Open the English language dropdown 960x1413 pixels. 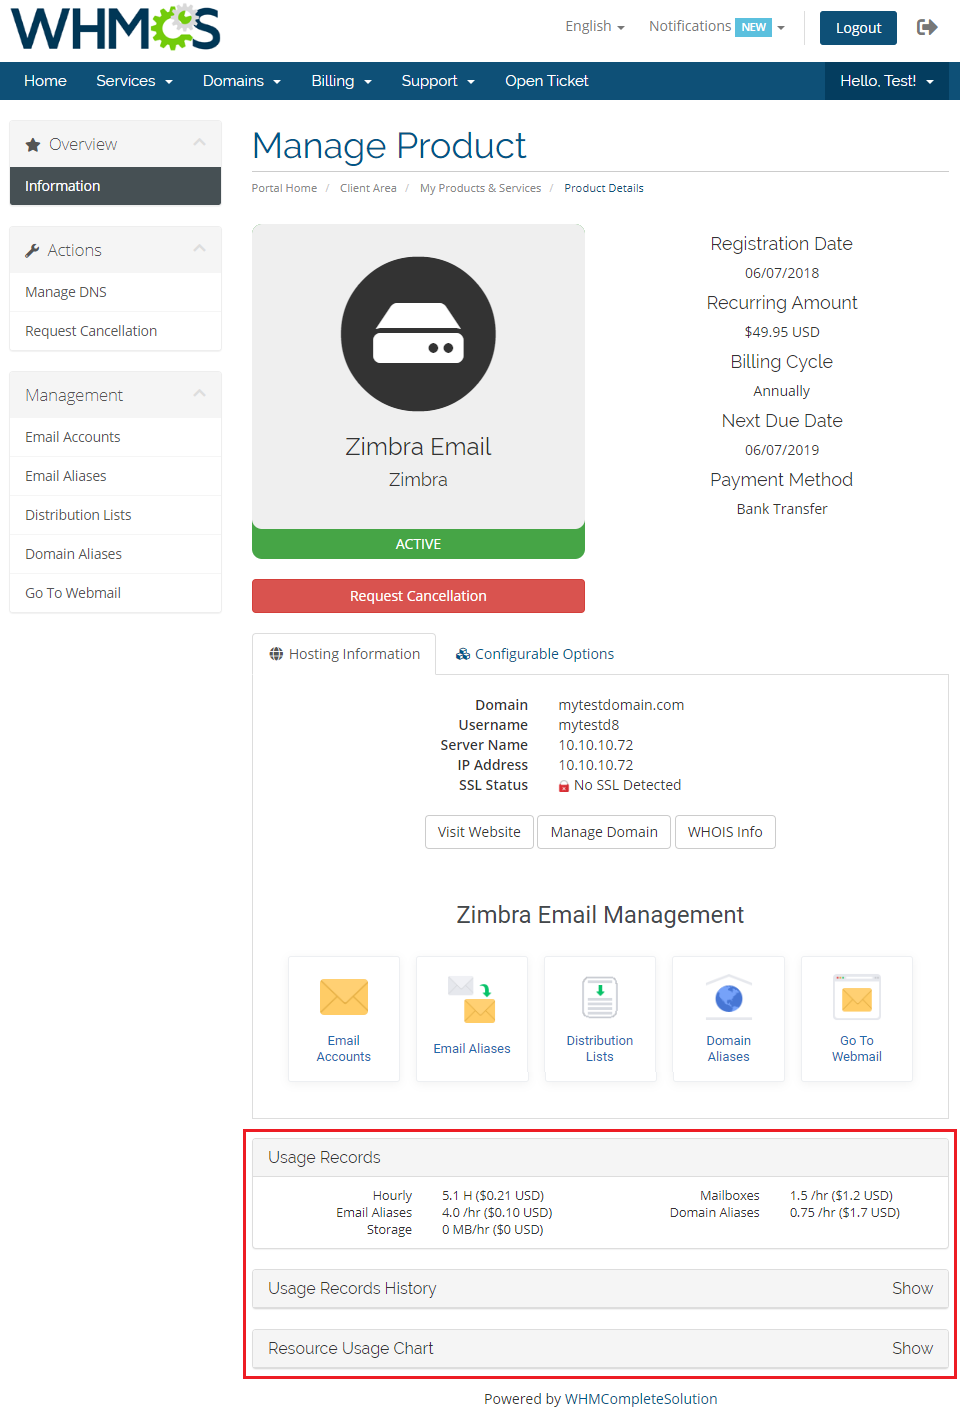[595, 26]
